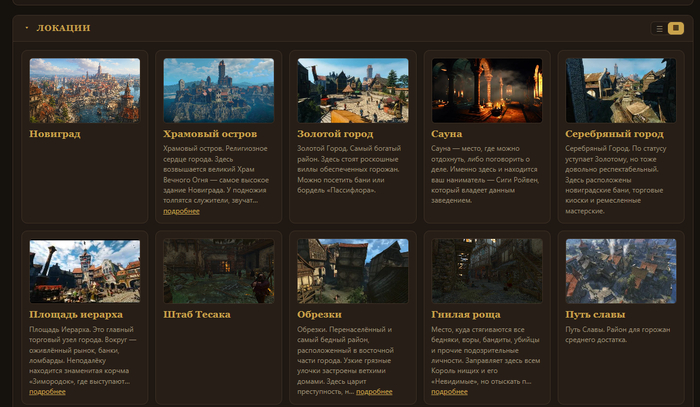Open the Путь славы thumbnail
Image resolution: width=700 pixels, height=407 pixels.
coord(621,271)
